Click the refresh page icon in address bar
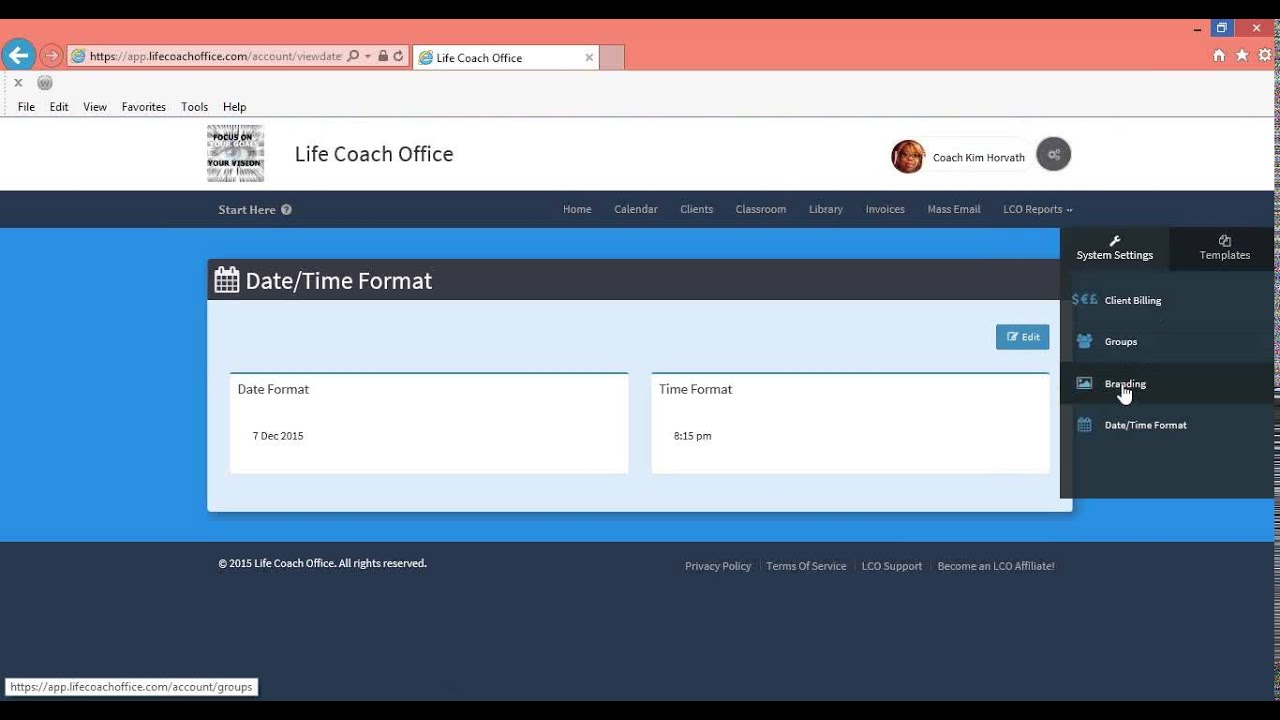Viewport: 1280px width, 720px height. (398, 57)
